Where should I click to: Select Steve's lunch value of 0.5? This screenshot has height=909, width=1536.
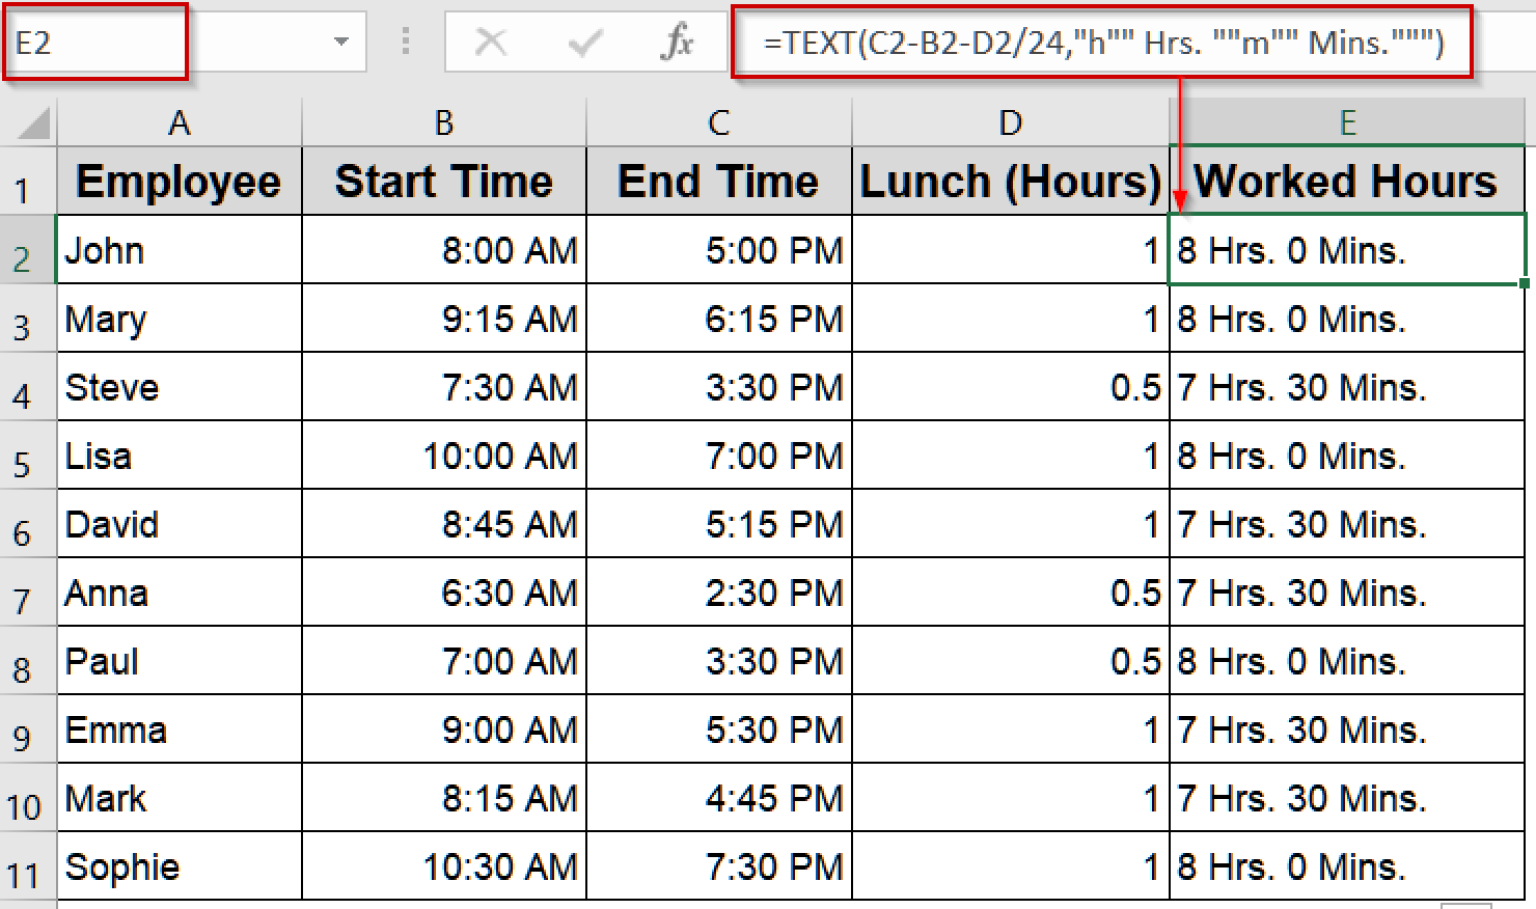pyautogui.click(x=1010, y=387)
